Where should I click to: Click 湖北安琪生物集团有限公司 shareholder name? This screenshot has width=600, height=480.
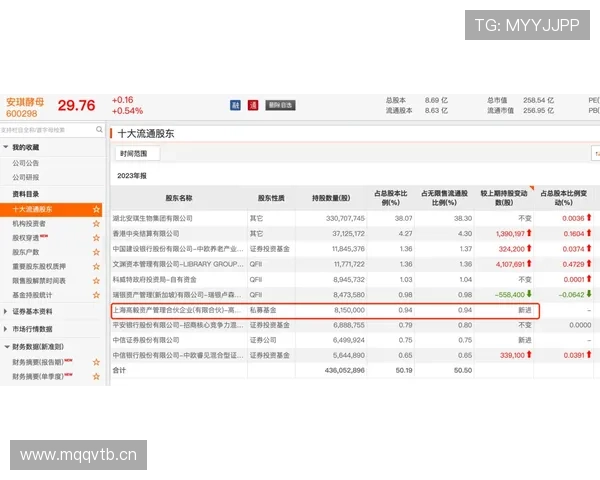pyautogui.click(x=152, y=218)
